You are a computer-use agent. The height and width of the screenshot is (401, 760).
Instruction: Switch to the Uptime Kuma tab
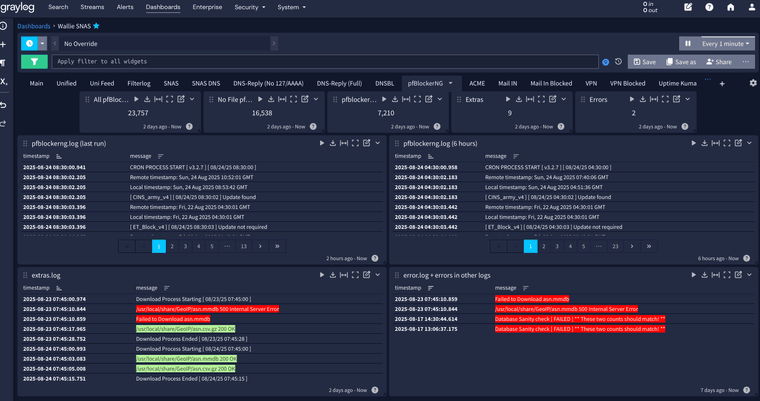click(677, 83)
